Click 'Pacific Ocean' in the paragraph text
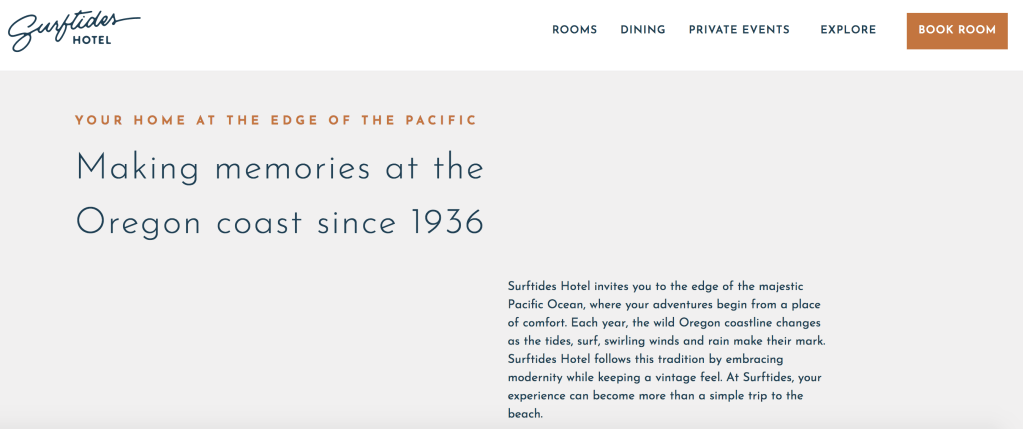The width and height of the screenshot is (1023, 429). (x=547, y=304)
